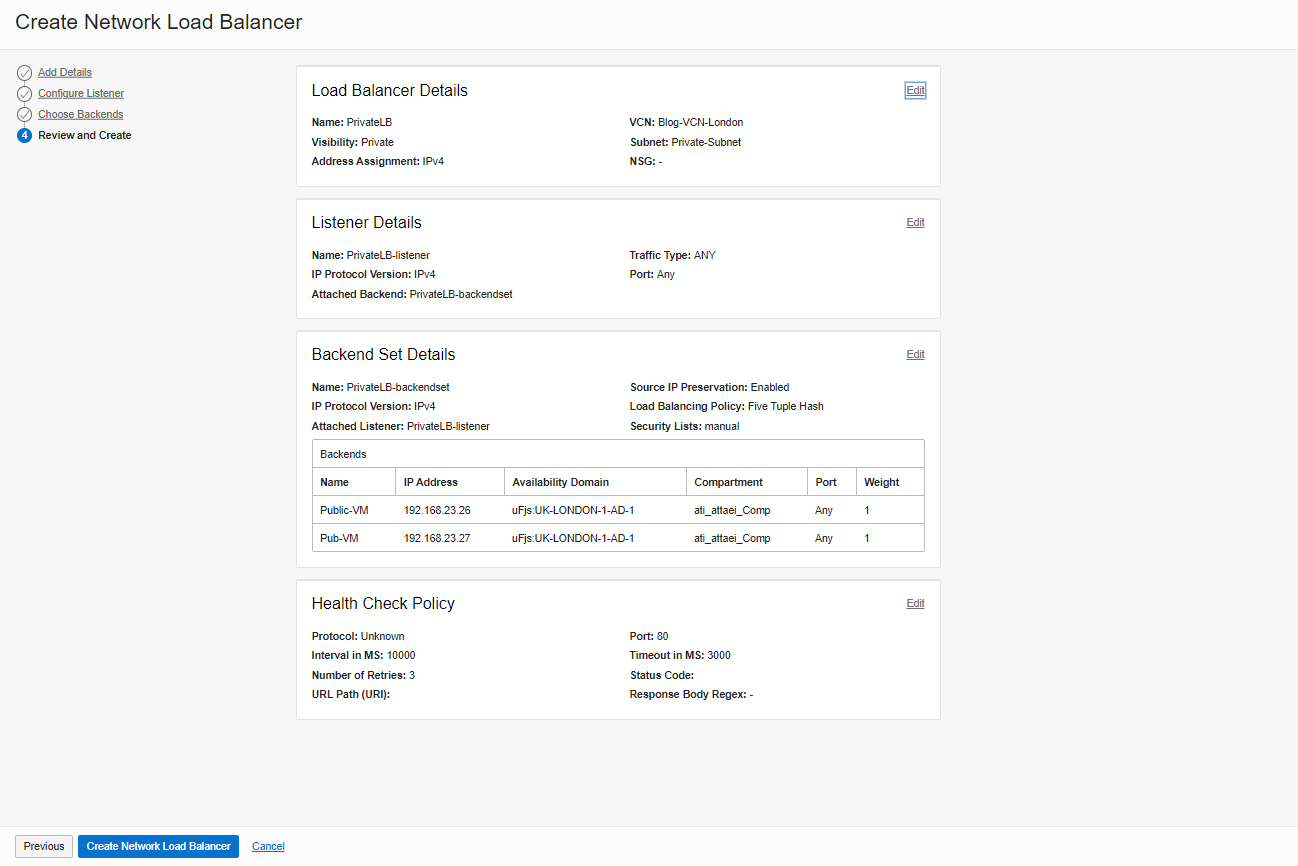Return to the Choose Backends step

coord(80,115)
